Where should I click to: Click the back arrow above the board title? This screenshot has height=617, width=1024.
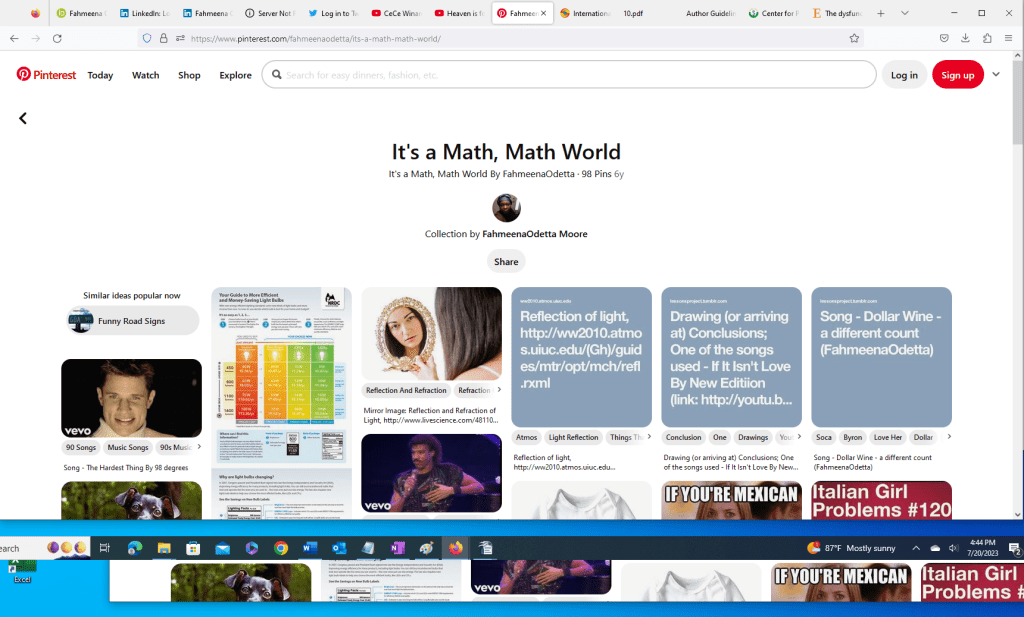(23, 118)
